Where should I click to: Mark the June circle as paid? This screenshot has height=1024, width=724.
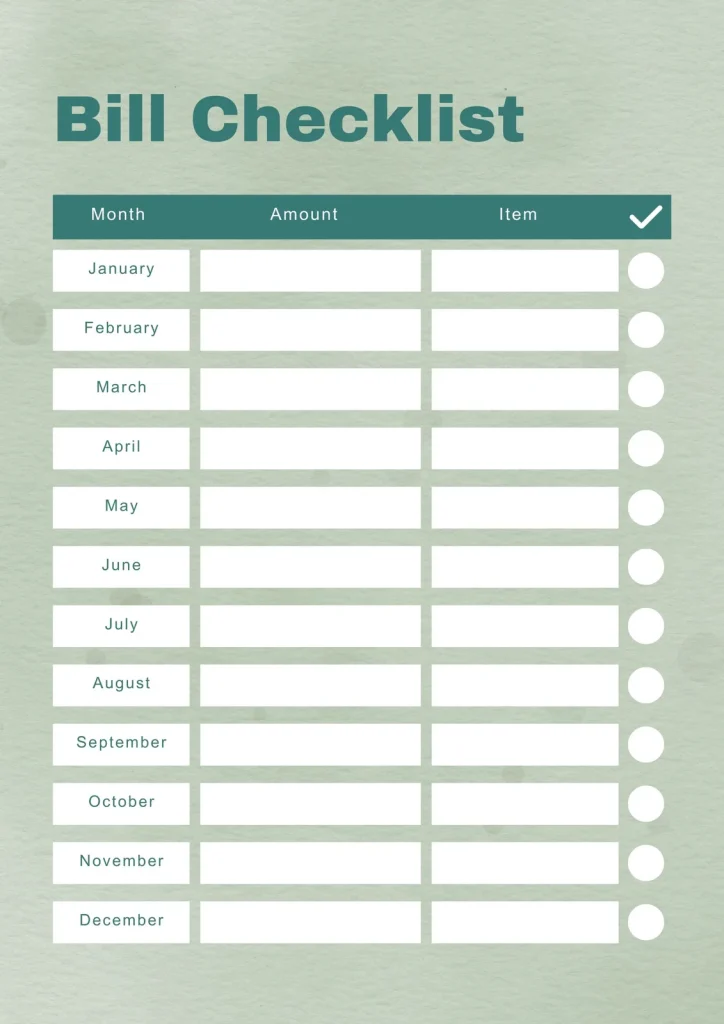pyautogui.click(x=646, y=567)
